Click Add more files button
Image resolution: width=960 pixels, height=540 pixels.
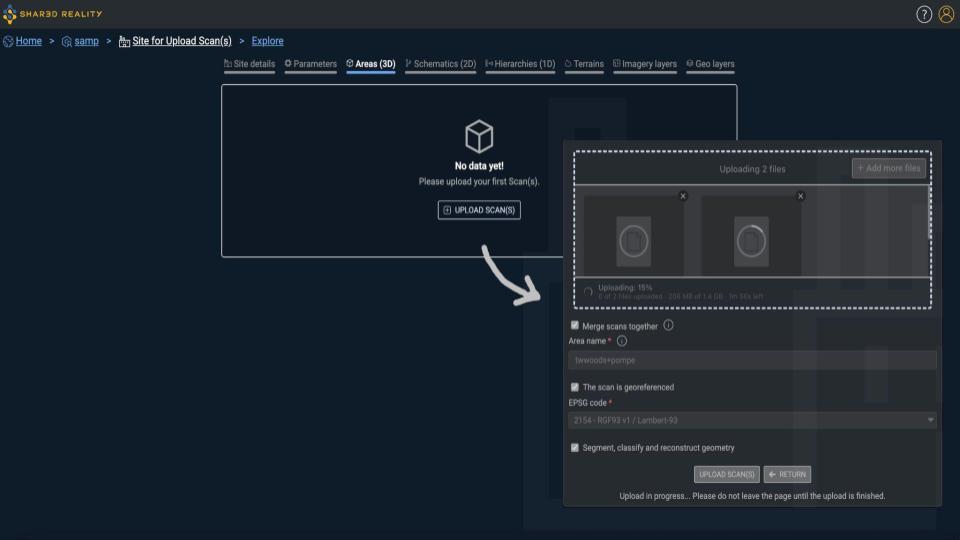[x=888, y=168]
